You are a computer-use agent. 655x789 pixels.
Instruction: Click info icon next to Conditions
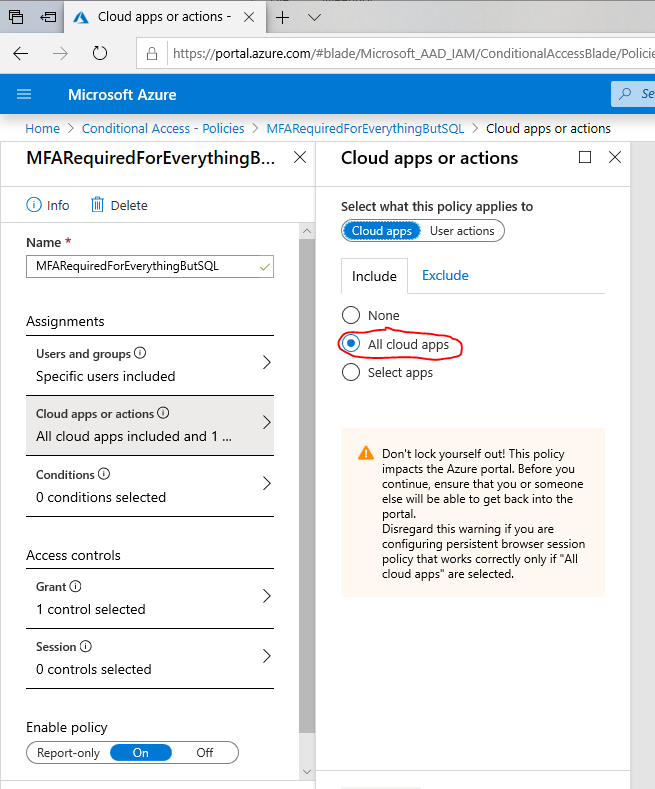tap(104, 474)
